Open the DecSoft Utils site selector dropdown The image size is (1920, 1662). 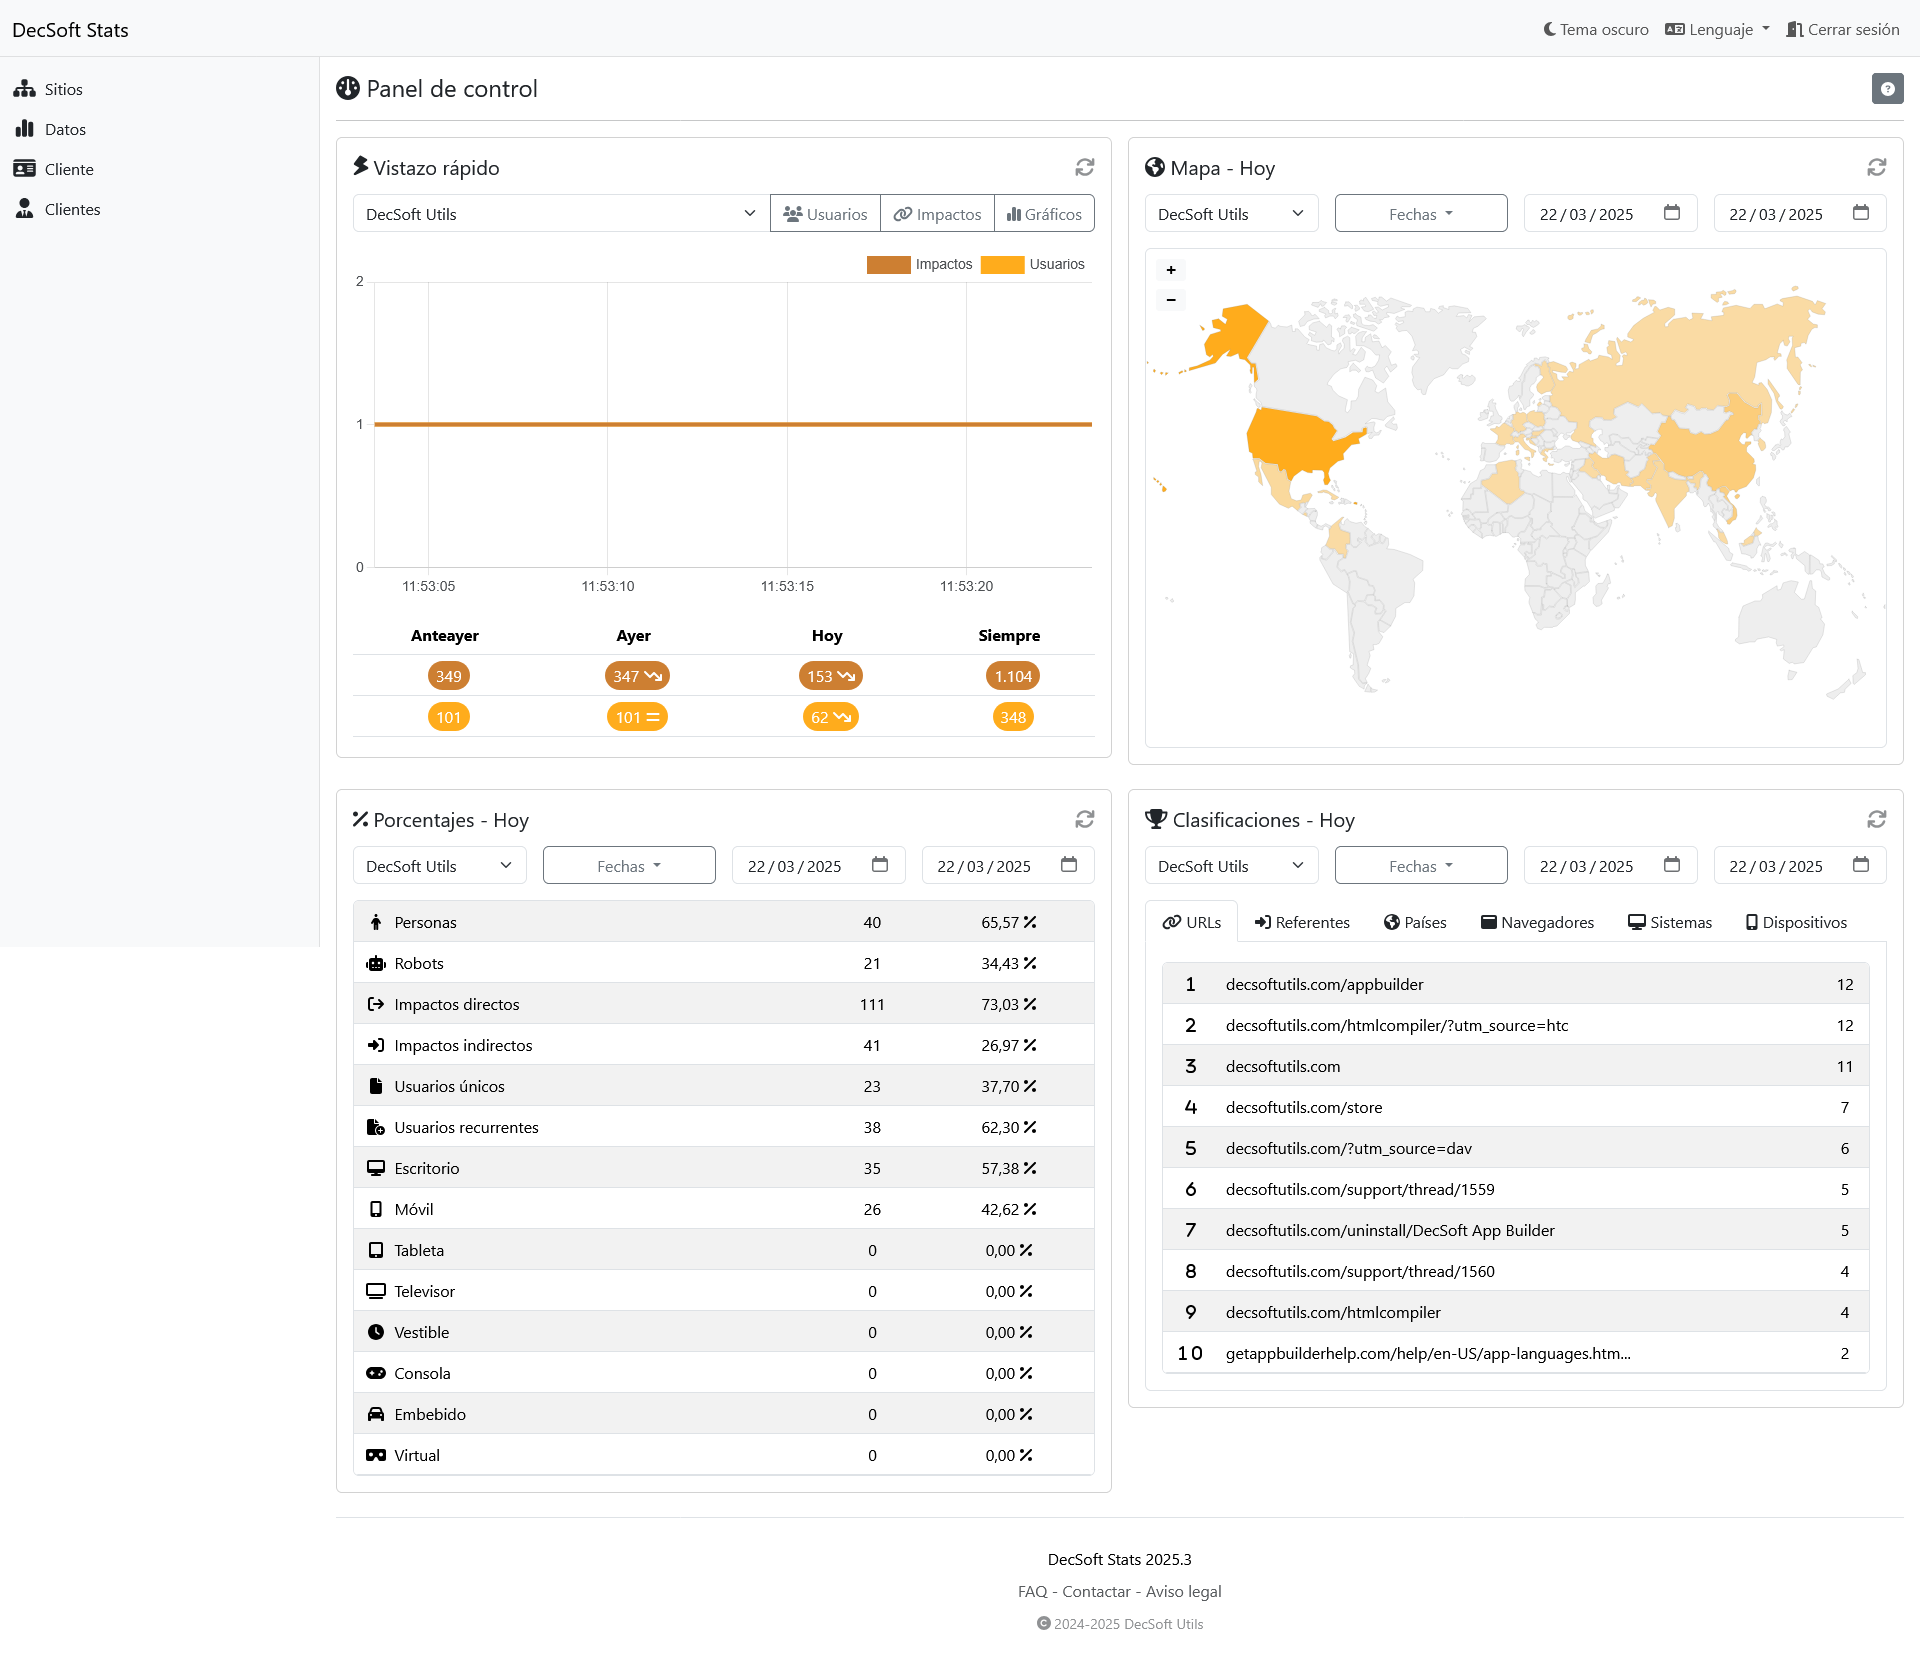click(559, 213)
